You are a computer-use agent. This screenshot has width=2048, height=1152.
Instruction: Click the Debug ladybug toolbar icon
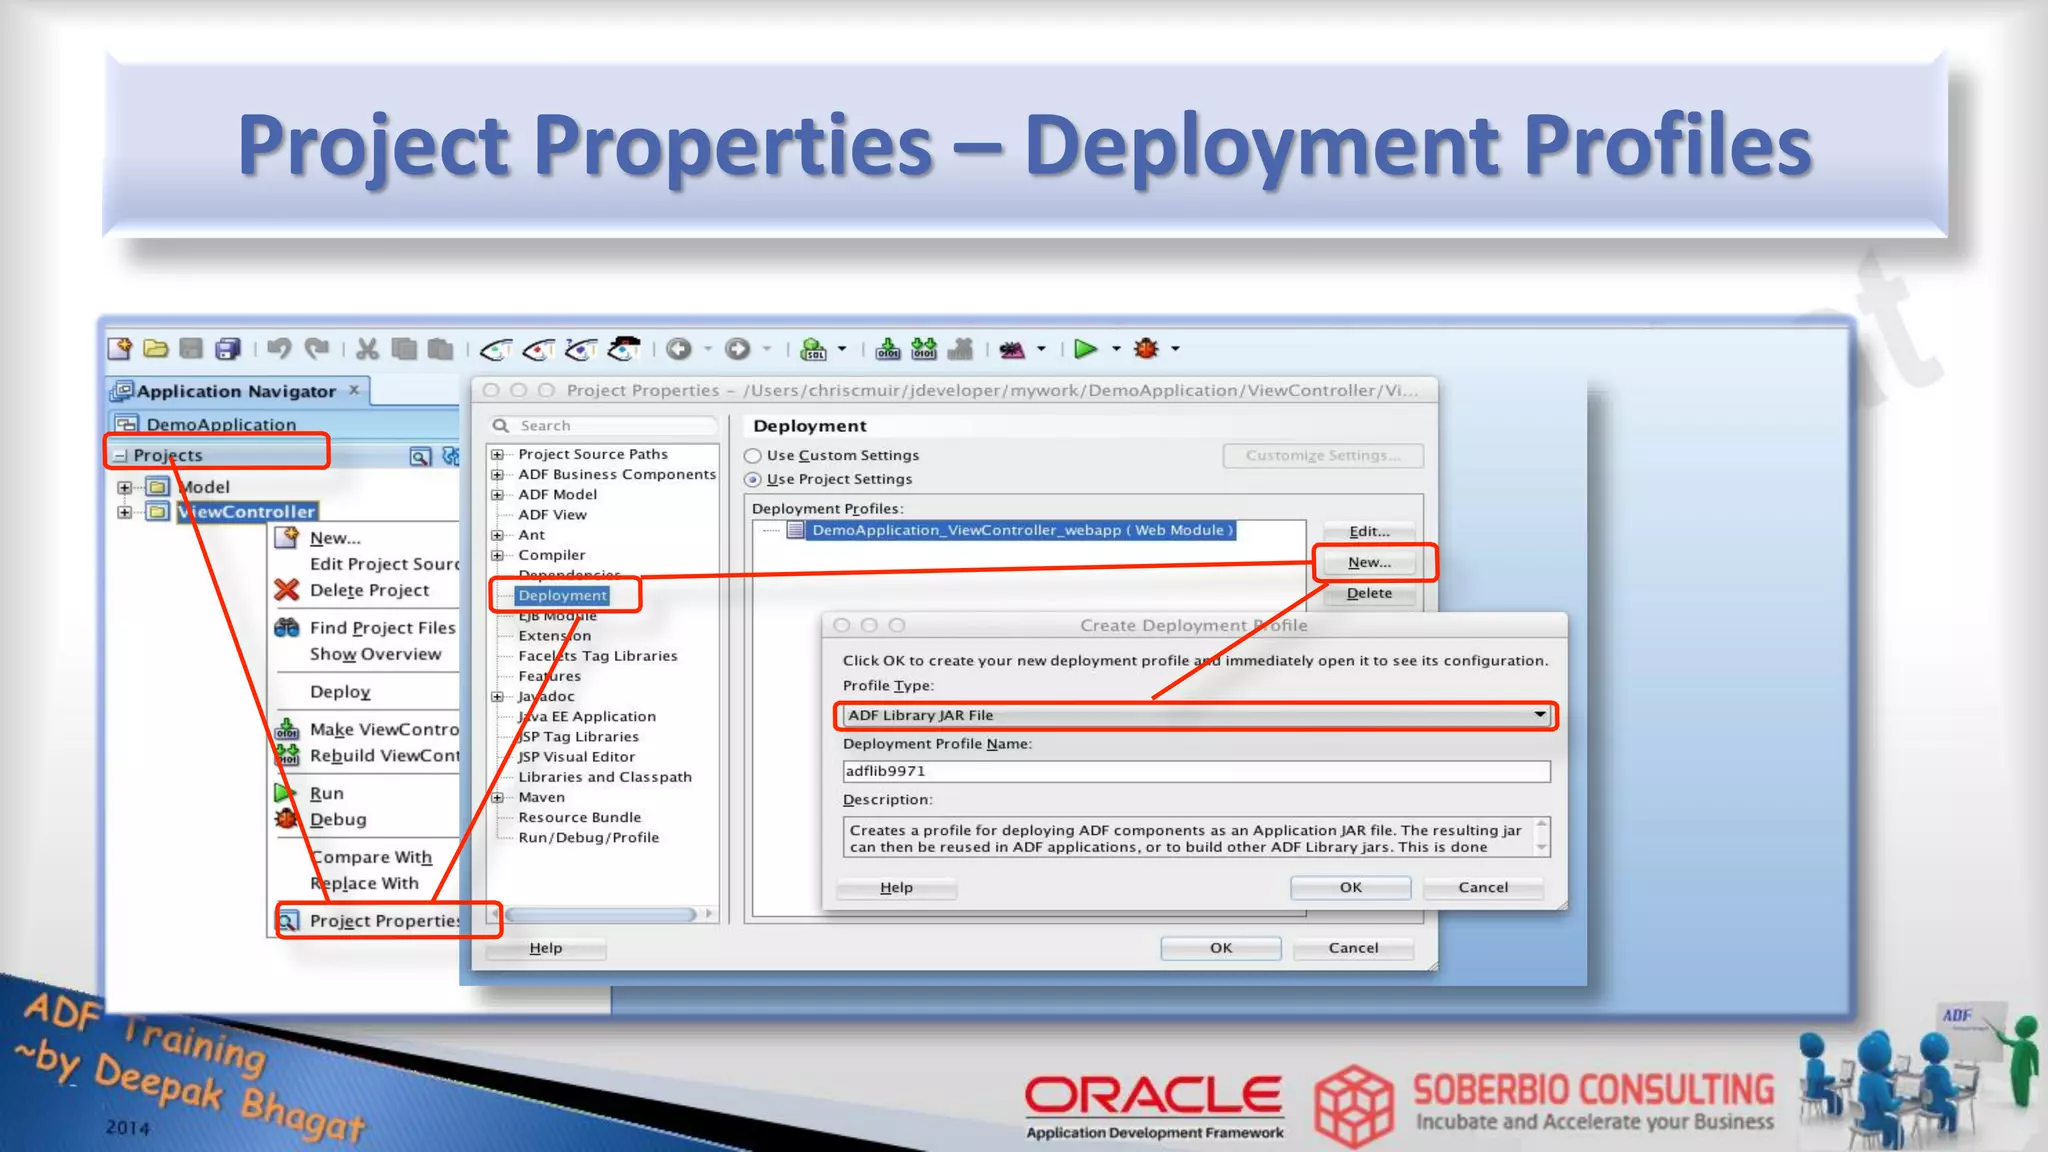(1146, 349)
